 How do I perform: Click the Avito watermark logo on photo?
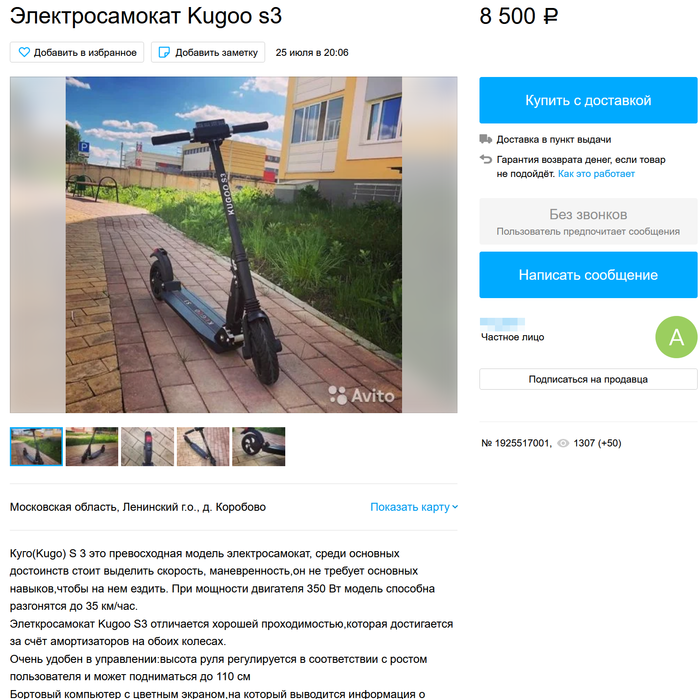tap(362, 395)
